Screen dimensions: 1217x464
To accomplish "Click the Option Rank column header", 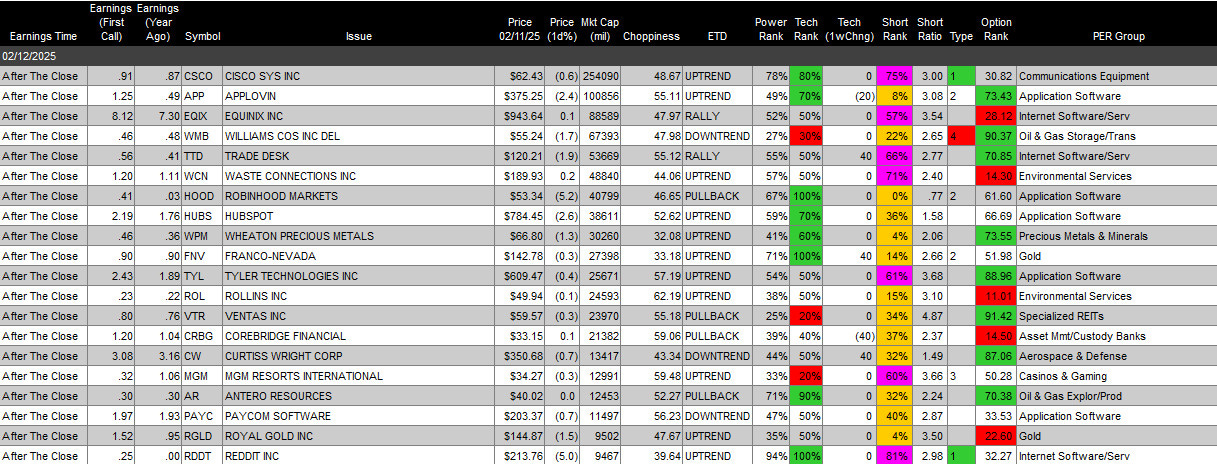I will coord(996,29).
